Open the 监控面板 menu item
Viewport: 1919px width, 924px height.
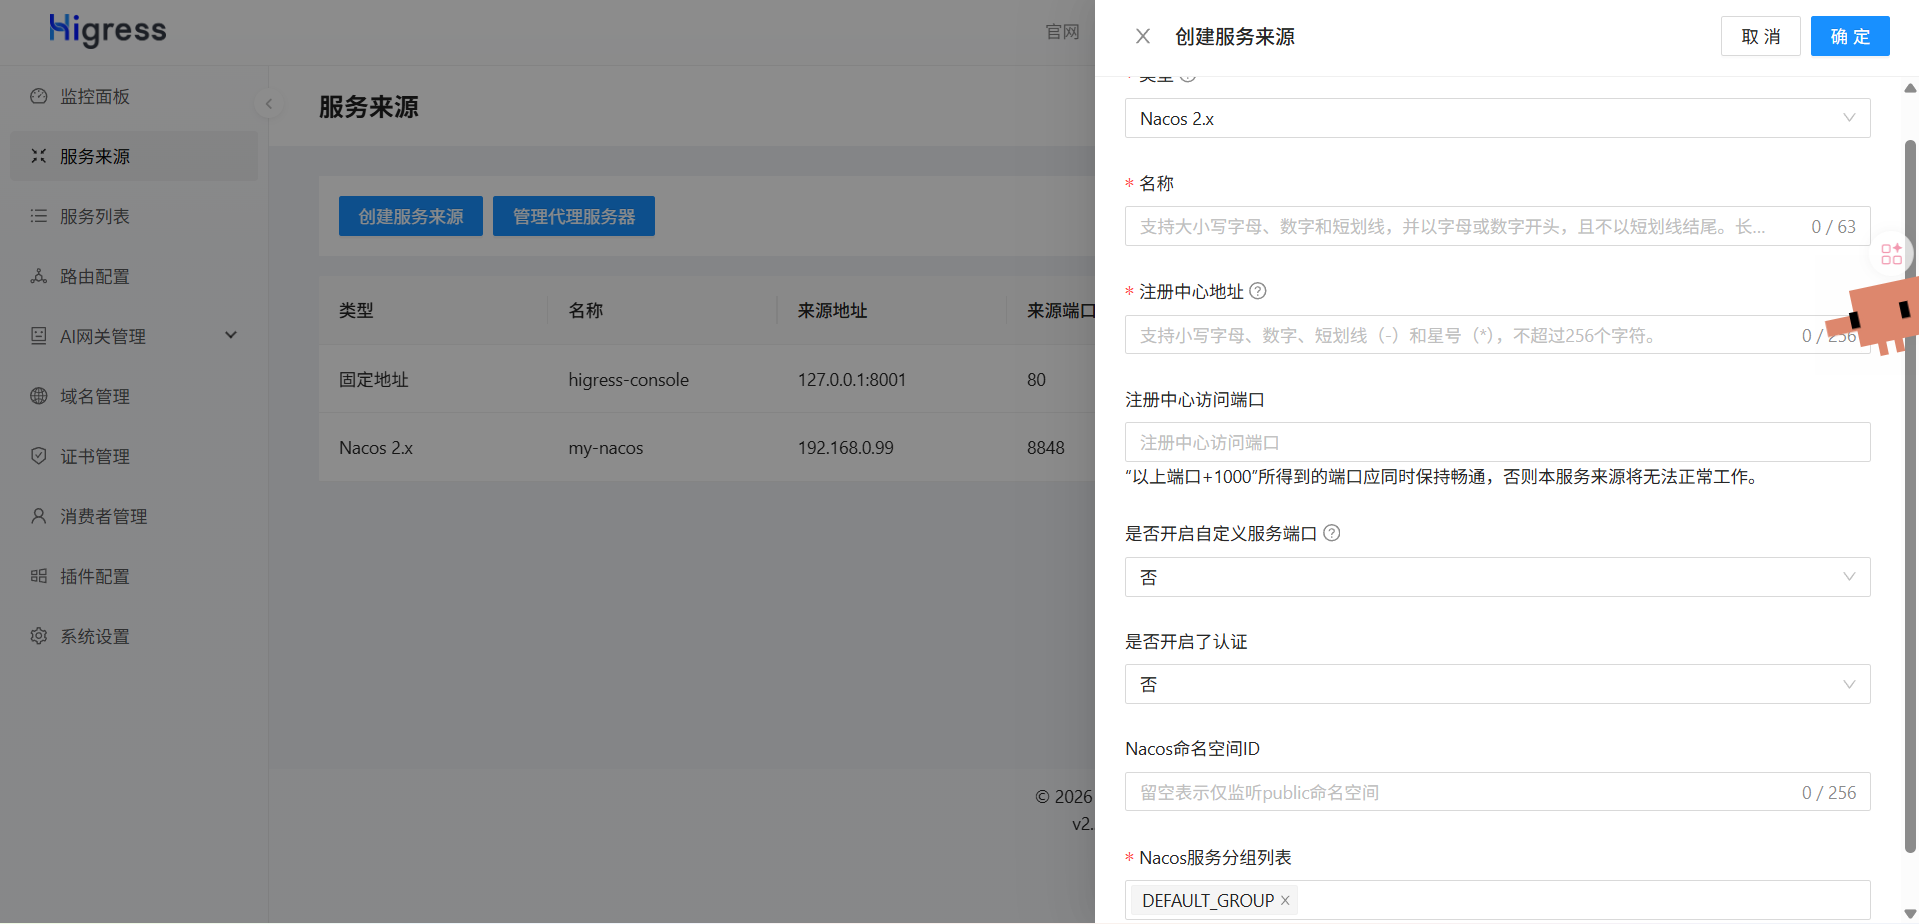coord(134,96)
